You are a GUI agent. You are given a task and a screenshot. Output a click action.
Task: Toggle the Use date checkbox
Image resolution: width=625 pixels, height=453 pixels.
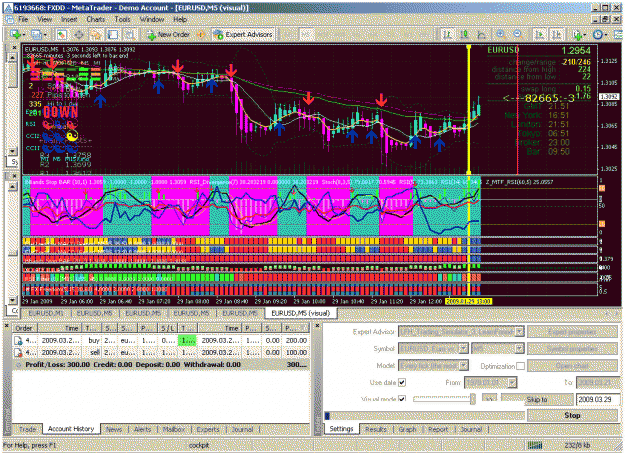click(402, 383)
